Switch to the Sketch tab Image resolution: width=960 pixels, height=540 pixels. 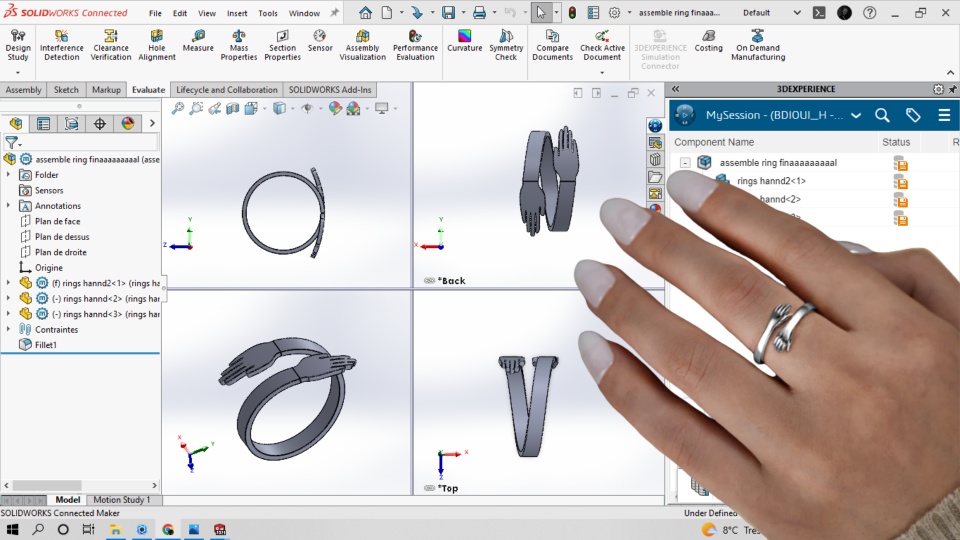coord(66,89)
